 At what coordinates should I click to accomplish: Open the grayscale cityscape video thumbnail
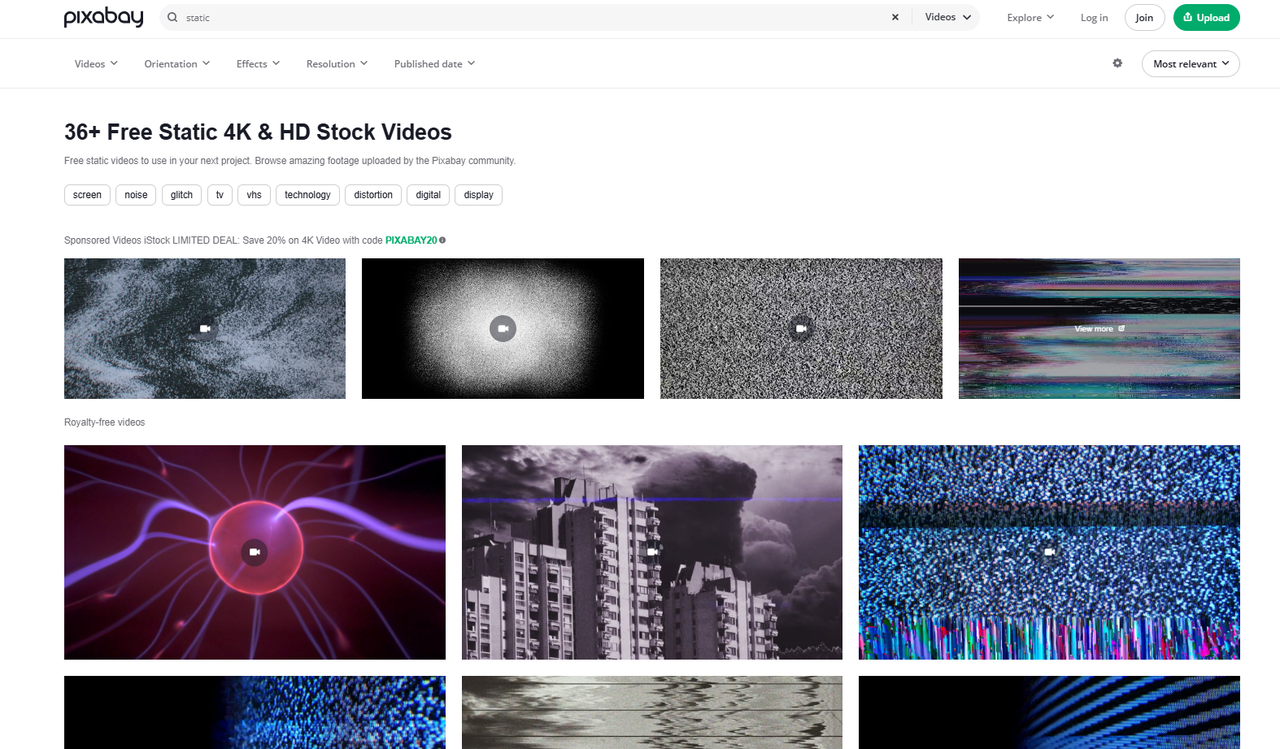(x=651, y=552)
